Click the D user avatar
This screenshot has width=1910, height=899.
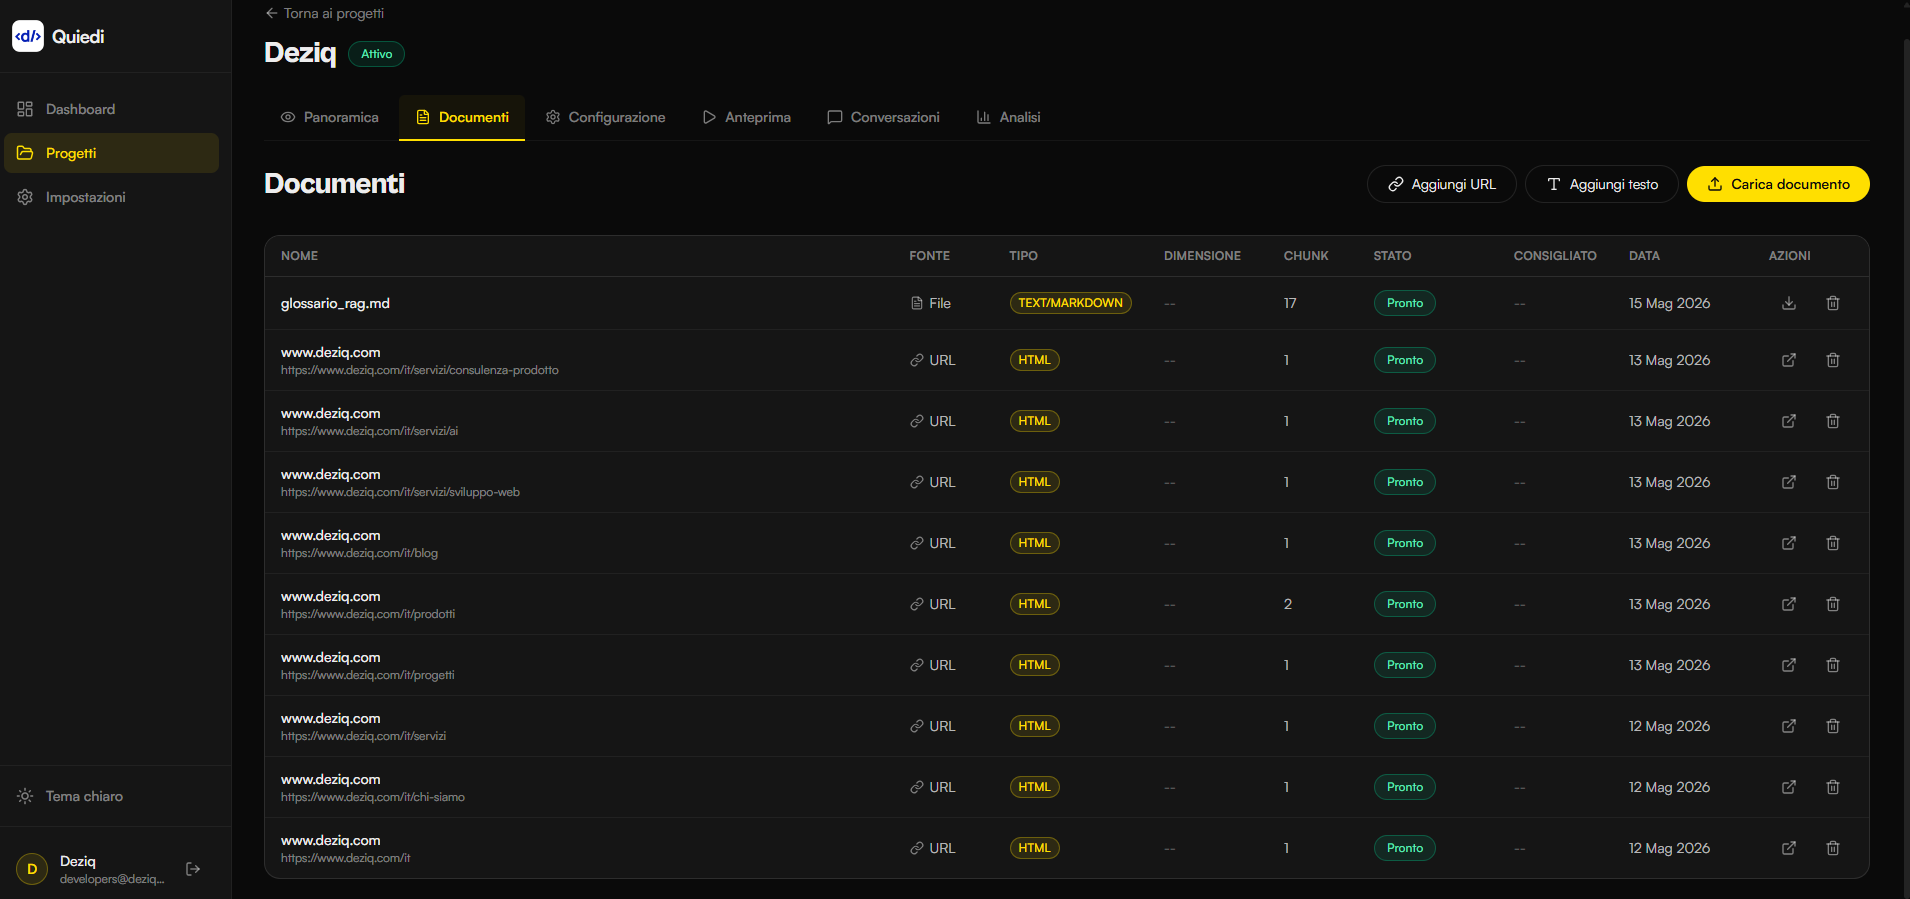(32, 869)
